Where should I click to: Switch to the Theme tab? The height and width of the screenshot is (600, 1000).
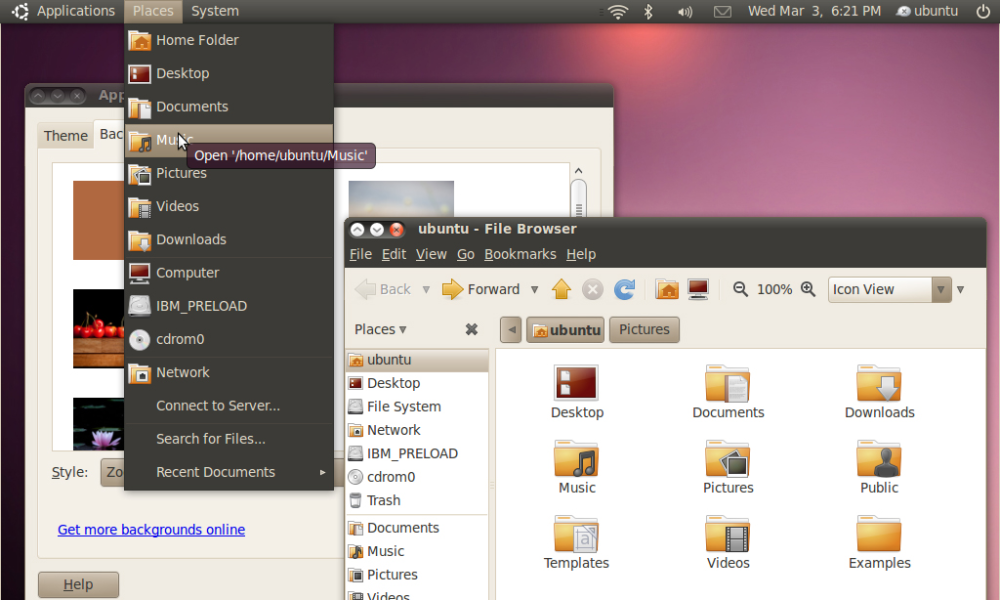[x=66, y=136]
